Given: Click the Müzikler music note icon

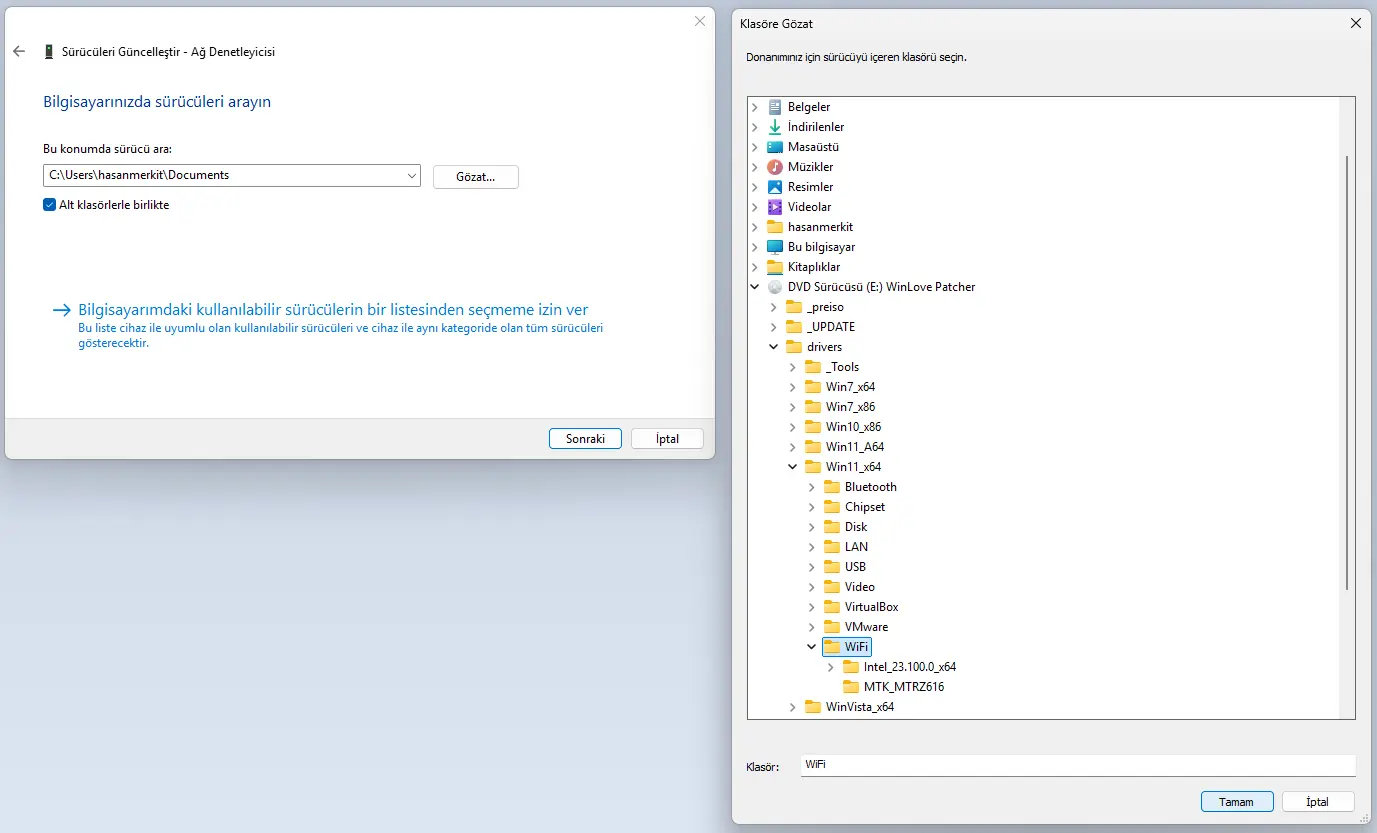Looking at the screenshot, I should [775, 167].
